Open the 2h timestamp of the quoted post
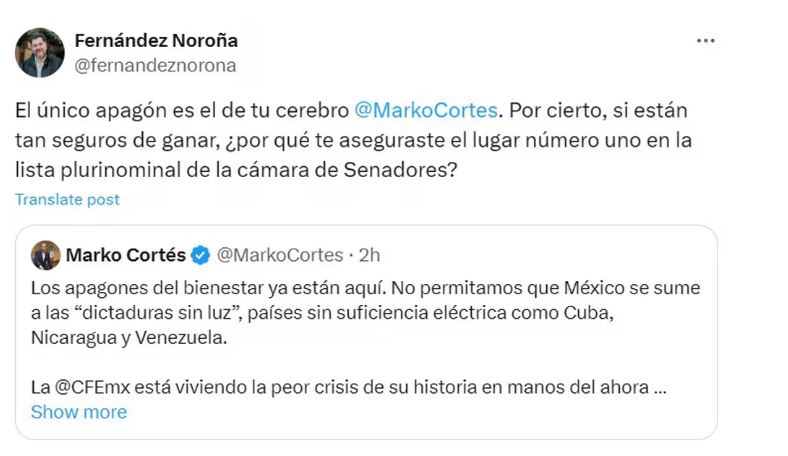The width and height of the screenshot is (788, 456). pos(369,255)
